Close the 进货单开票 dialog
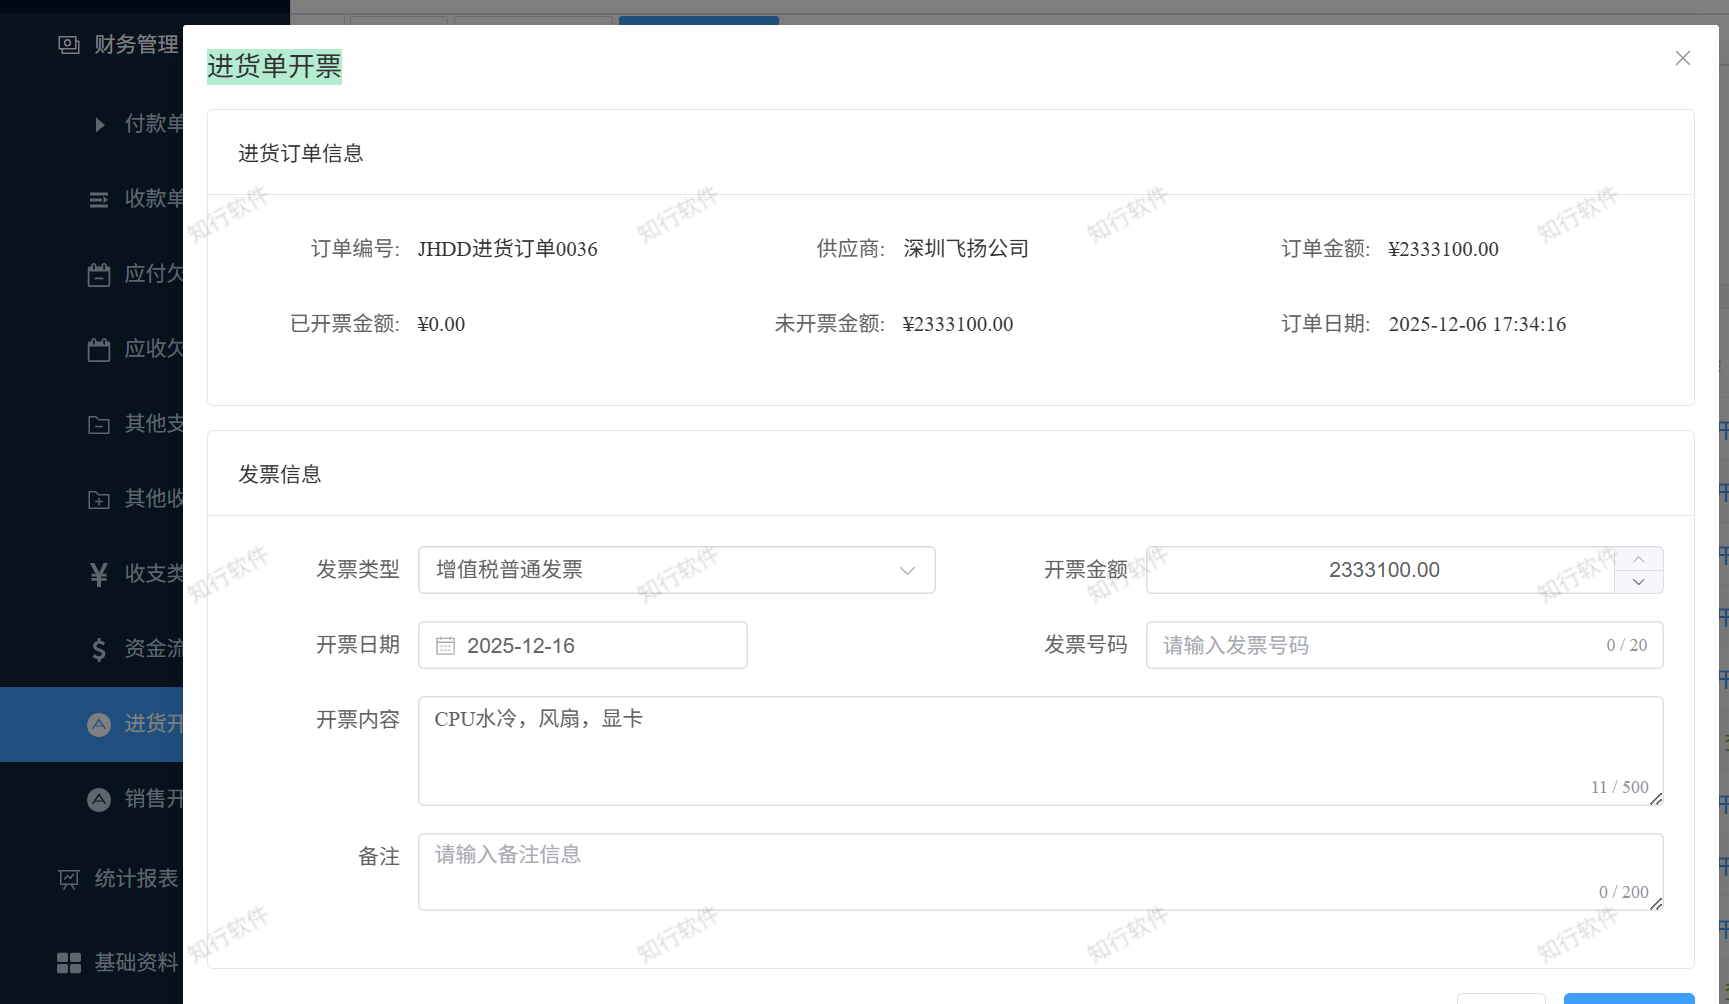 1682,58
